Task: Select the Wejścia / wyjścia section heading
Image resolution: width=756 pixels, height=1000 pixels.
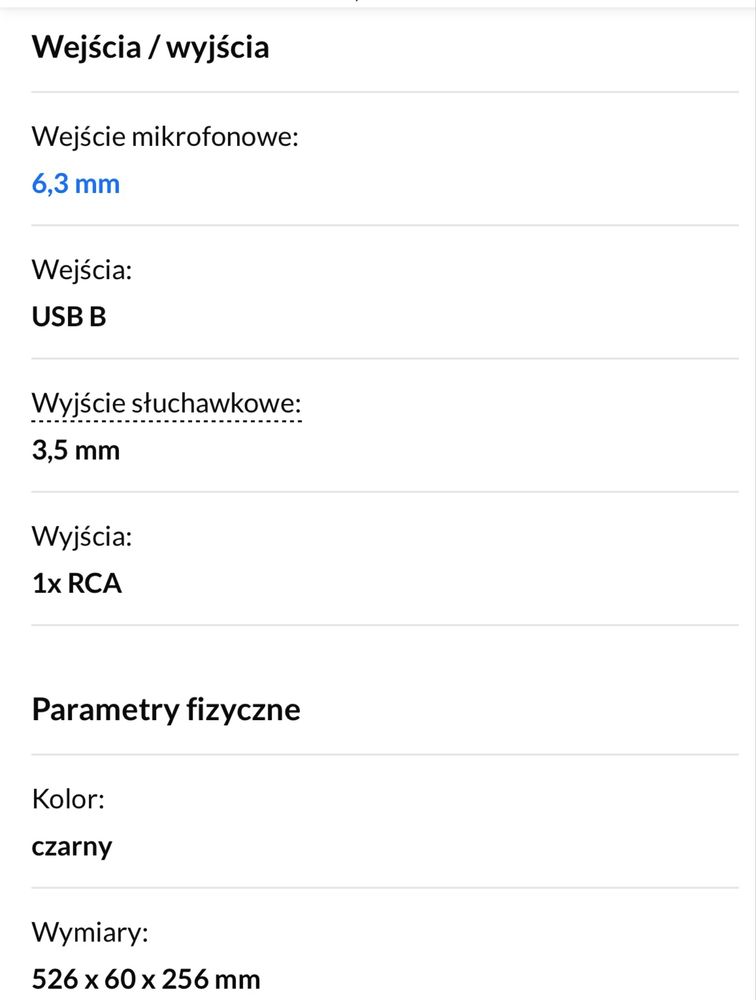Action: coord(151,48)
